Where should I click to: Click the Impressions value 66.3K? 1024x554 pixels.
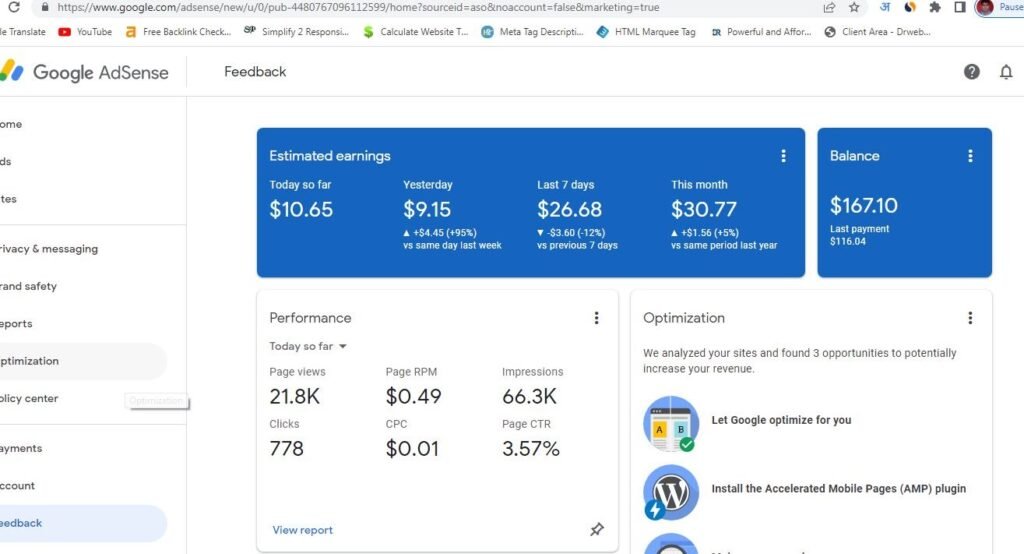pos(530,397)
